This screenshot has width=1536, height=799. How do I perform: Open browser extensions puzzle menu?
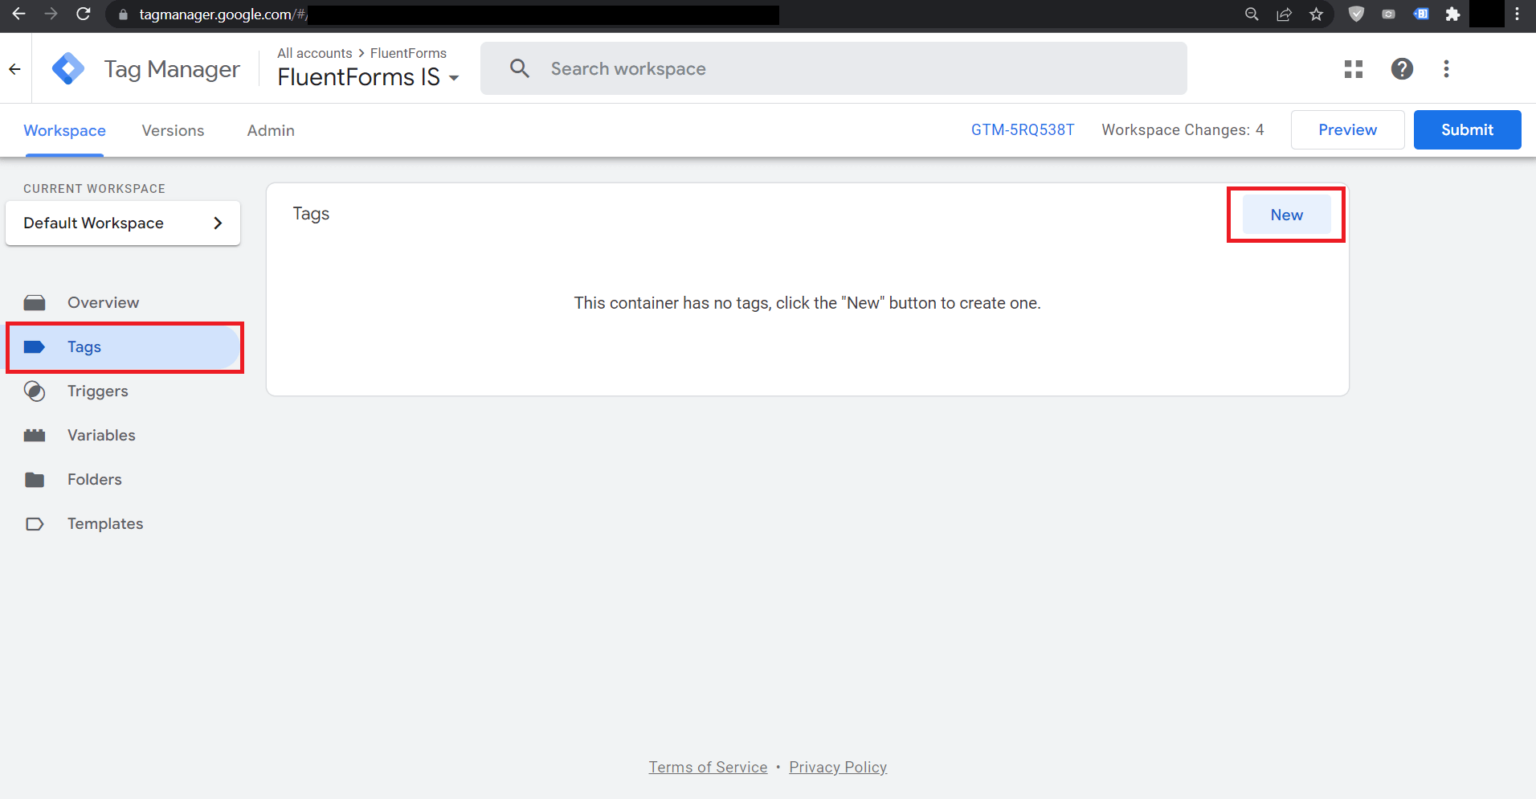click(1453, 15)
